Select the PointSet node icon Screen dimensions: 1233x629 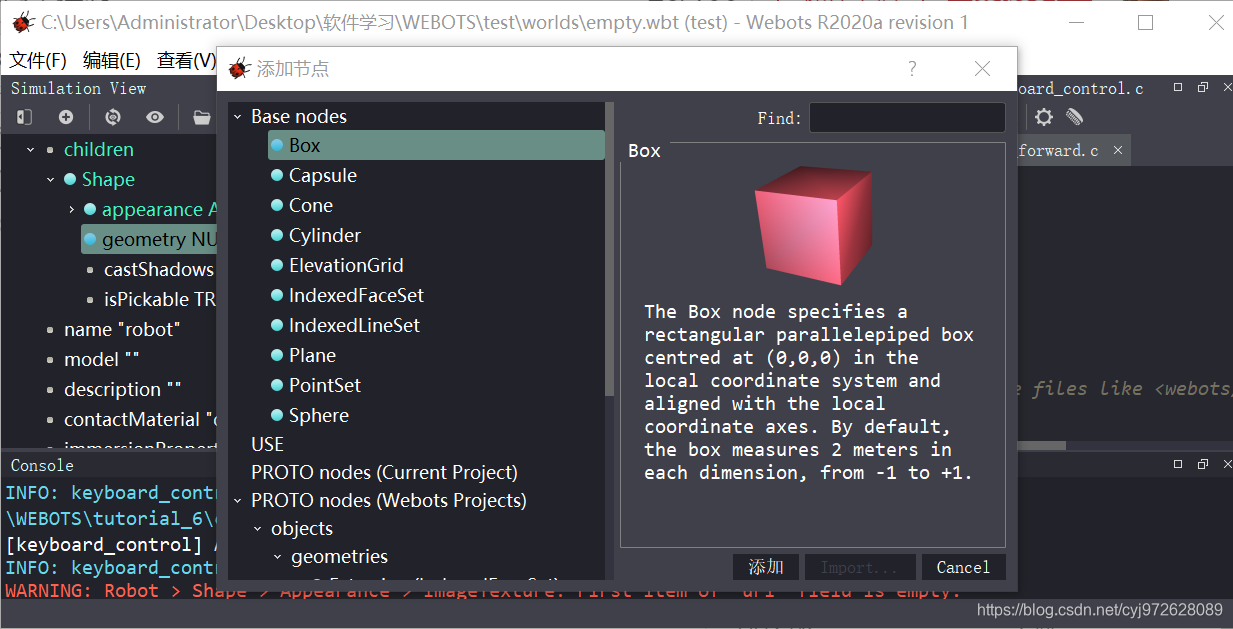pos(278,386)
